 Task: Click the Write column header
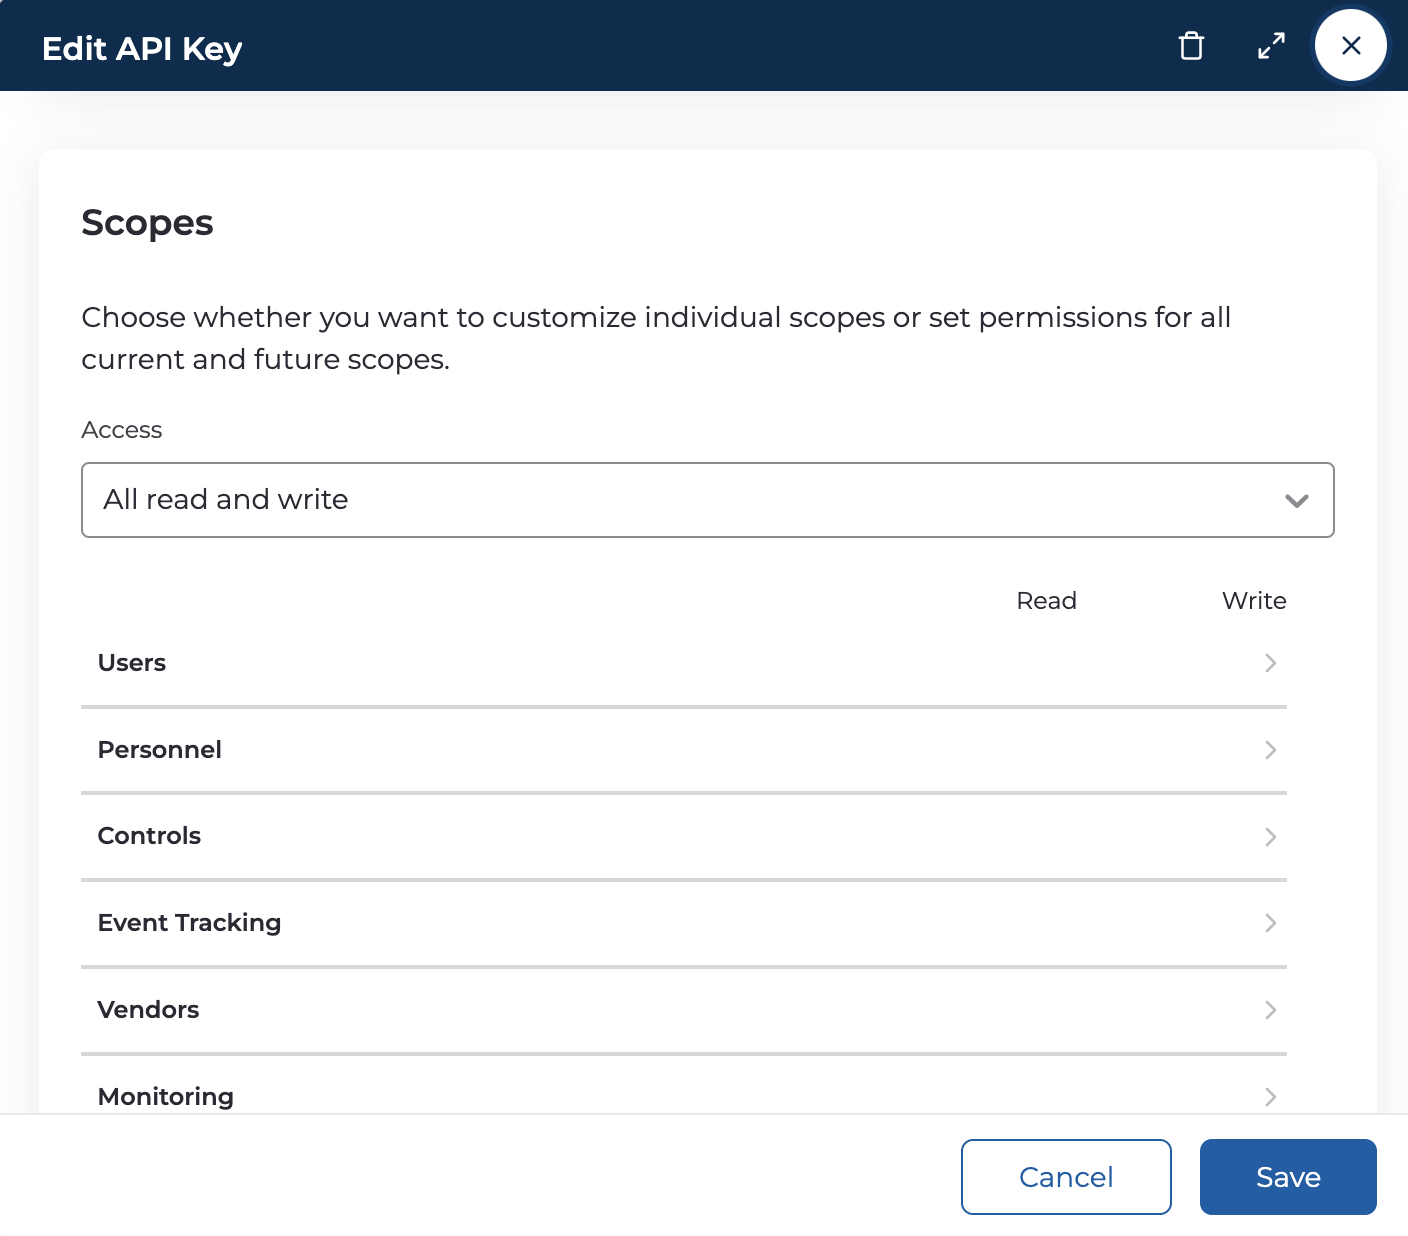[x=1254, y=601]
